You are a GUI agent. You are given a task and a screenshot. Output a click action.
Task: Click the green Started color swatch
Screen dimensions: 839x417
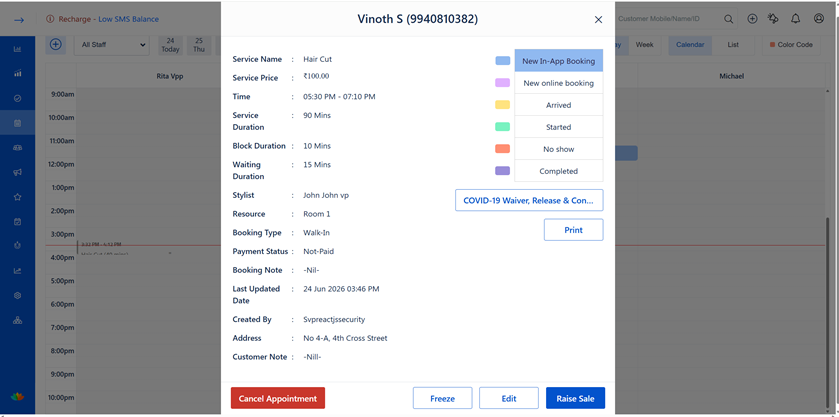click(x=502, y=127)
